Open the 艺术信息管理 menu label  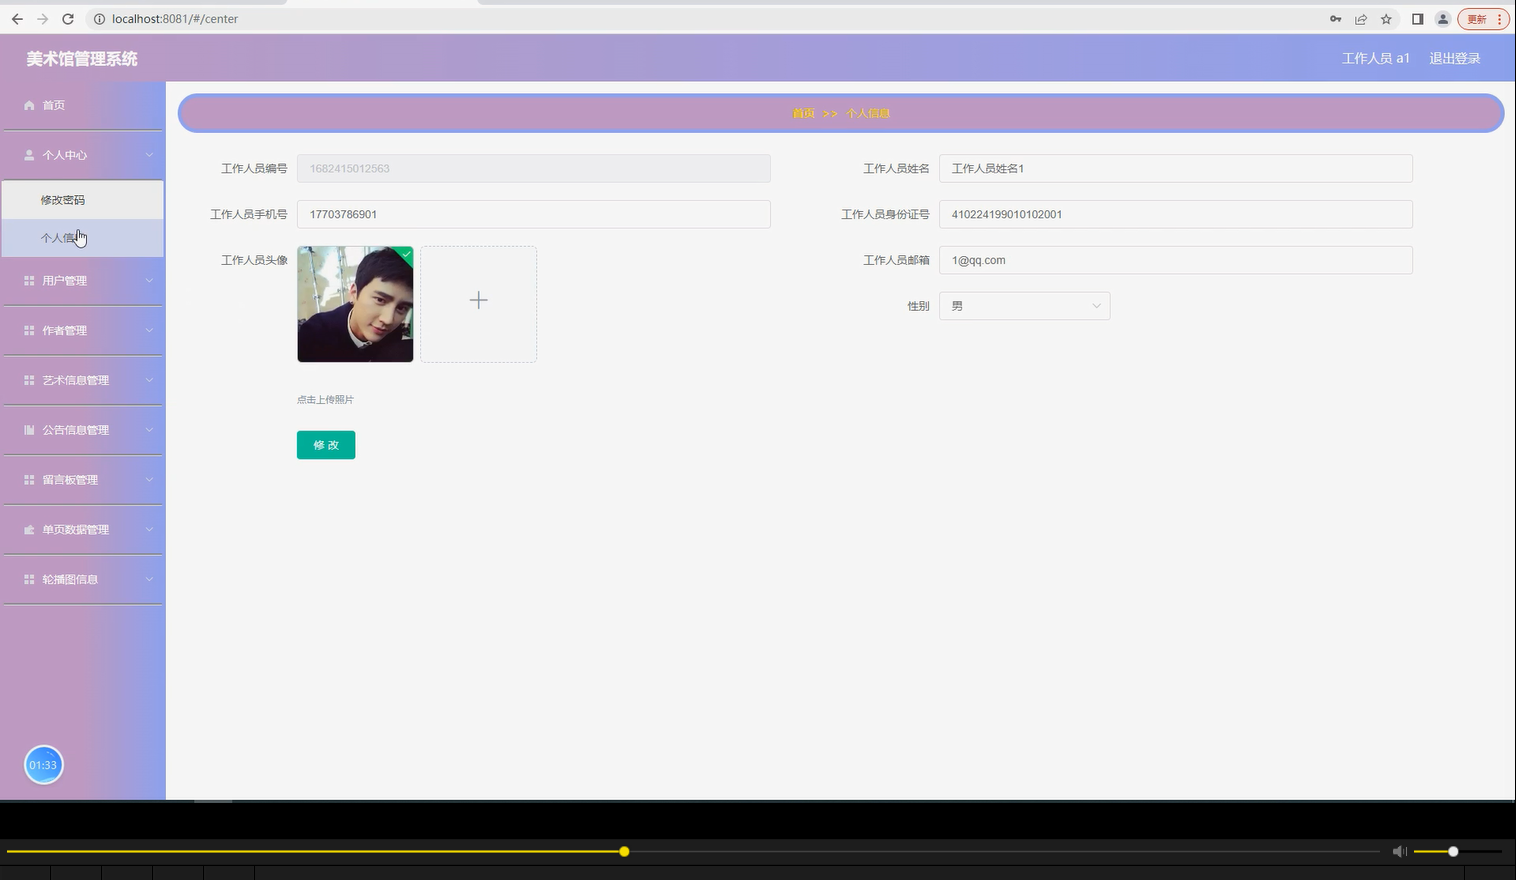click(x=75, y=381)
